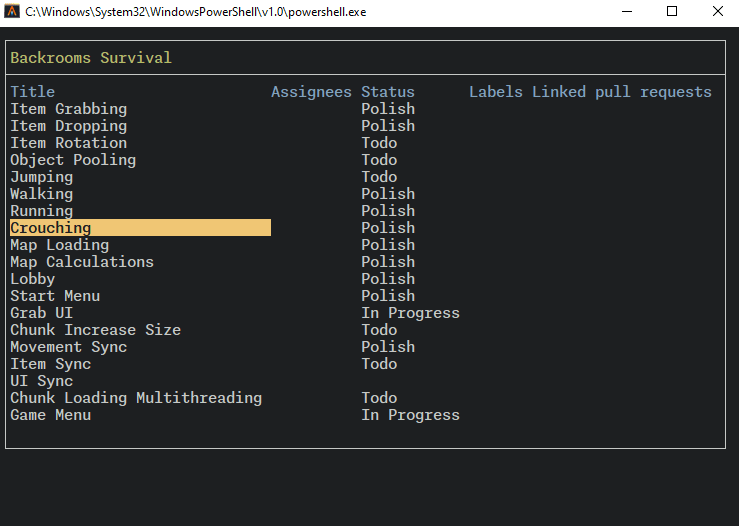Screen dimensions: 739x526
Task: Close the PowerShell window
Action: click(x=716, y=11)
